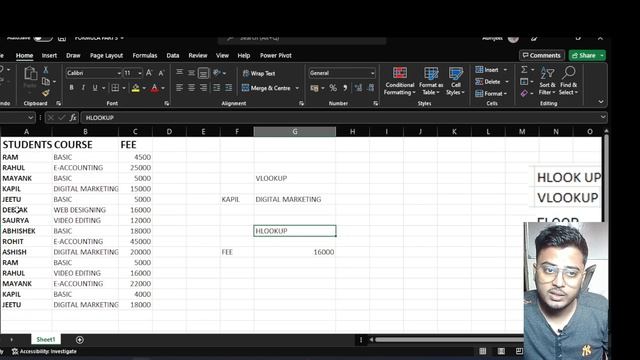Click the formula bar input showing HLOOKUP
The width and height of the screenshot is (640, 360).
click(341, 118)
